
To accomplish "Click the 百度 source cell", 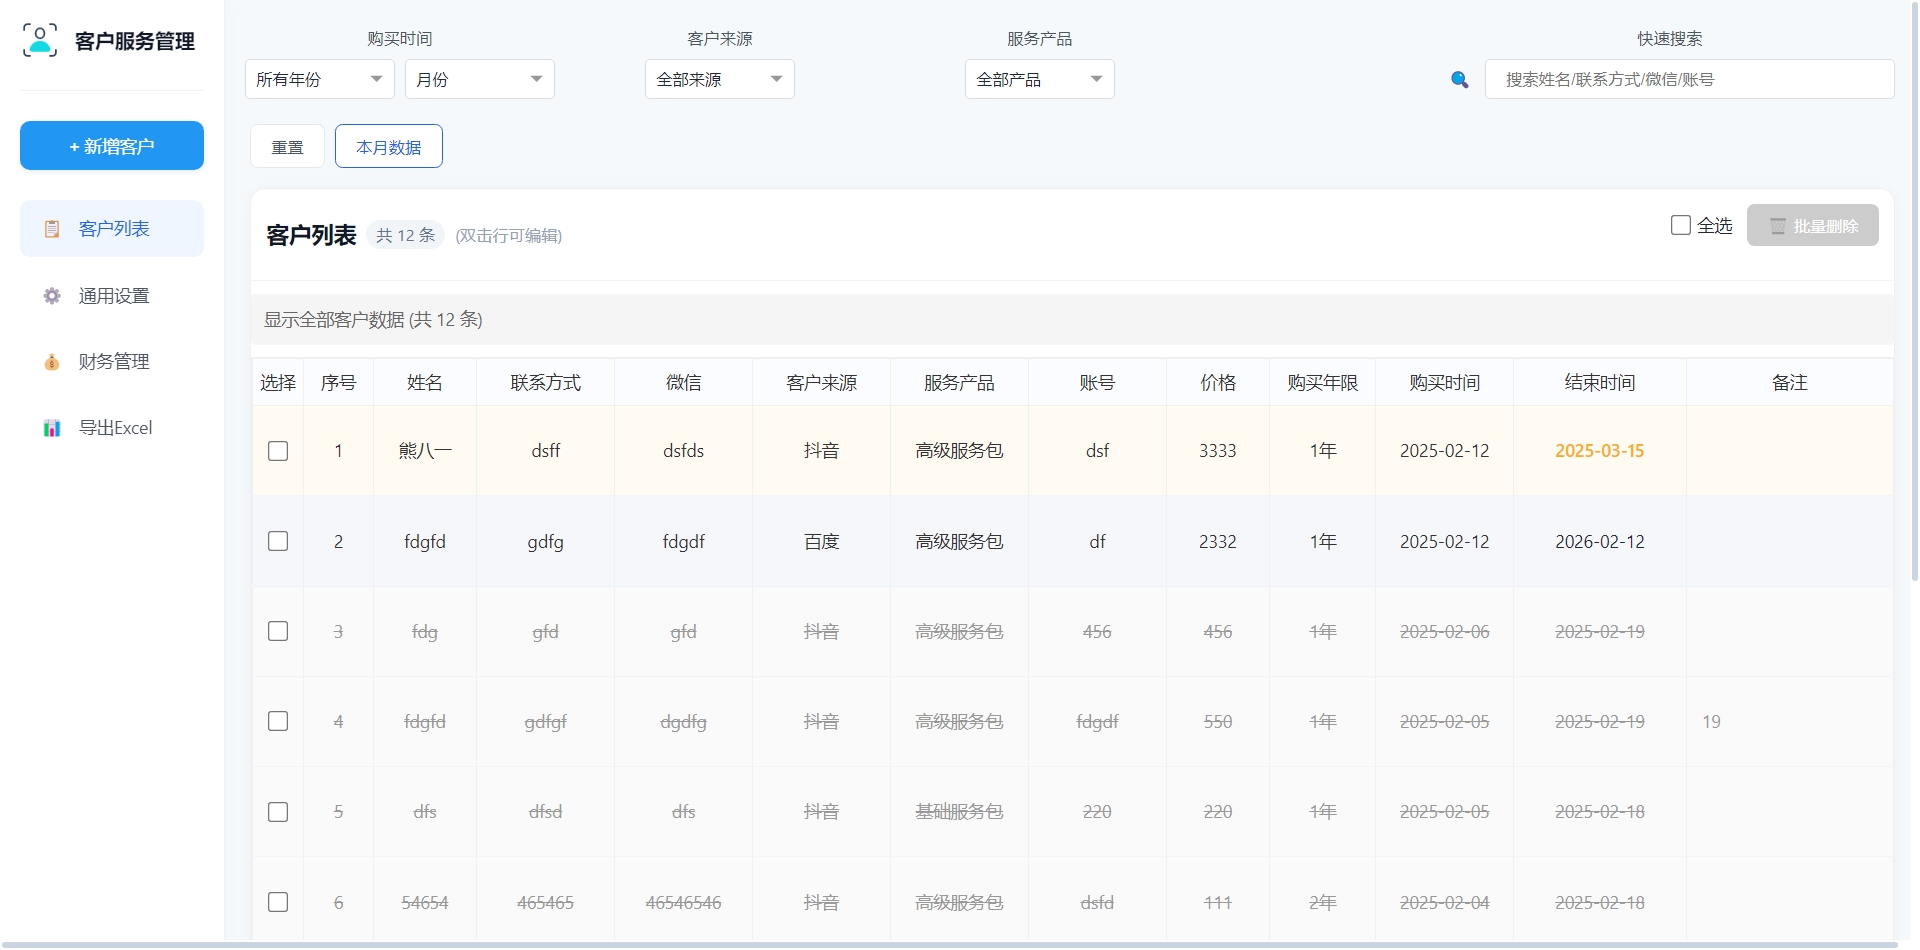I will 822,541.
